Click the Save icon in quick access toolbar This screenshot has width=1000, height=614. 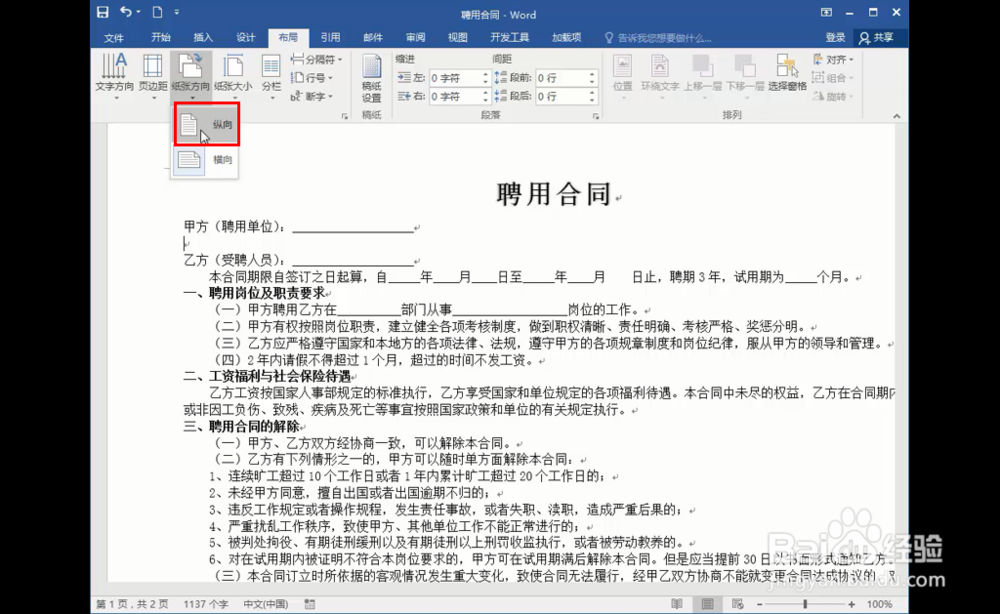coord(102,12)
